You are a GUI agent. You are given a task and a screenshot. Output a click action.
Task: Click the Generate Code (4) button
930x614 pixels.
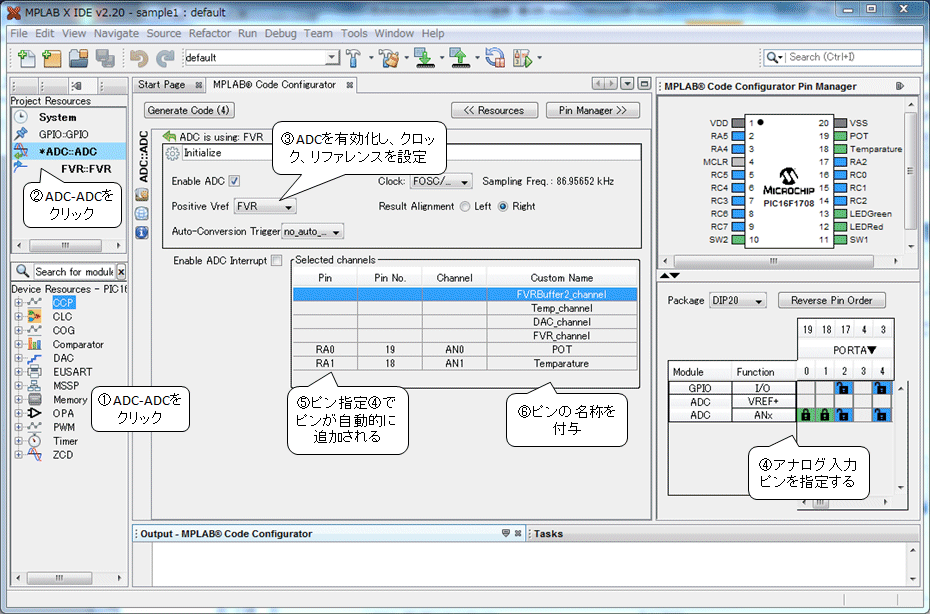pyautogui.click(x=189, y=110)
